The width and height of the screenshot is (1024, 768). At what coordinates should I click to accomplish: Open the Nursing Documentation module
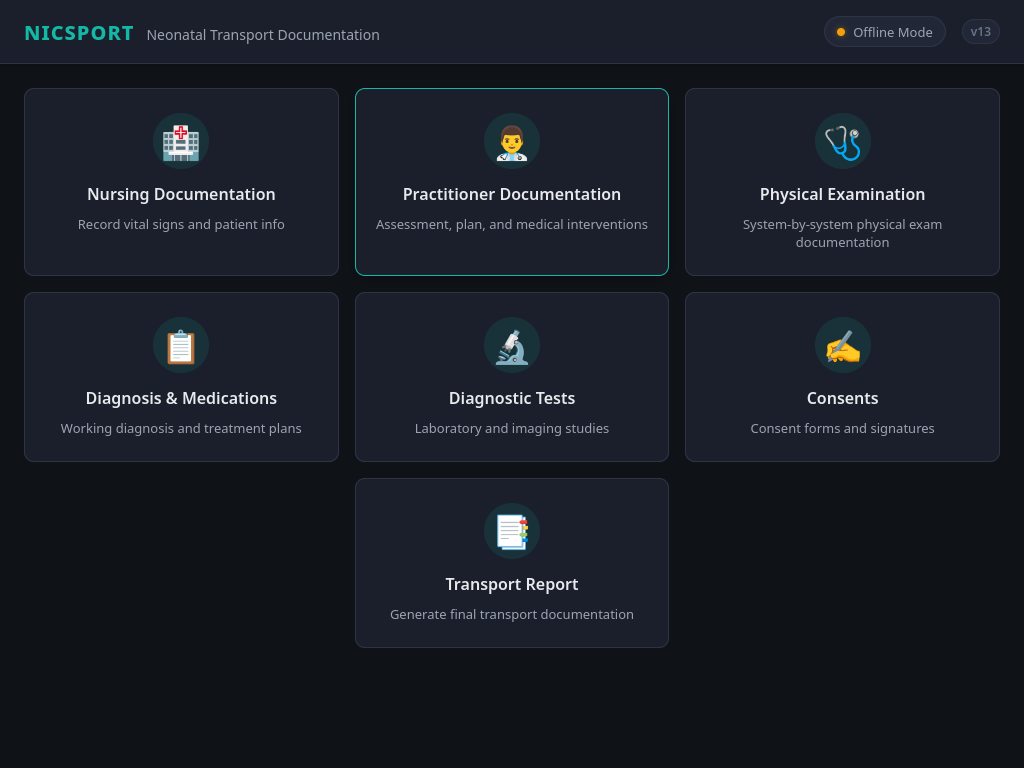[181, 181]
